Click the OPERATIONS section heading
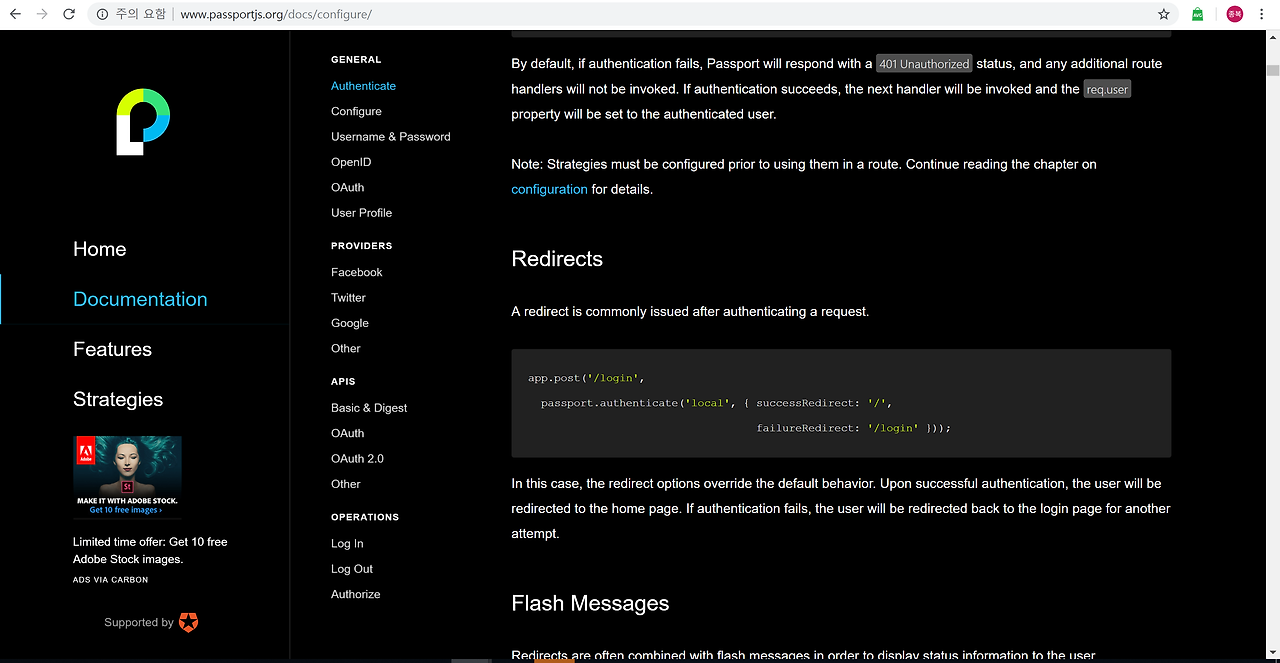This screenshot has height=663, width=1280. tap(365, 517)
